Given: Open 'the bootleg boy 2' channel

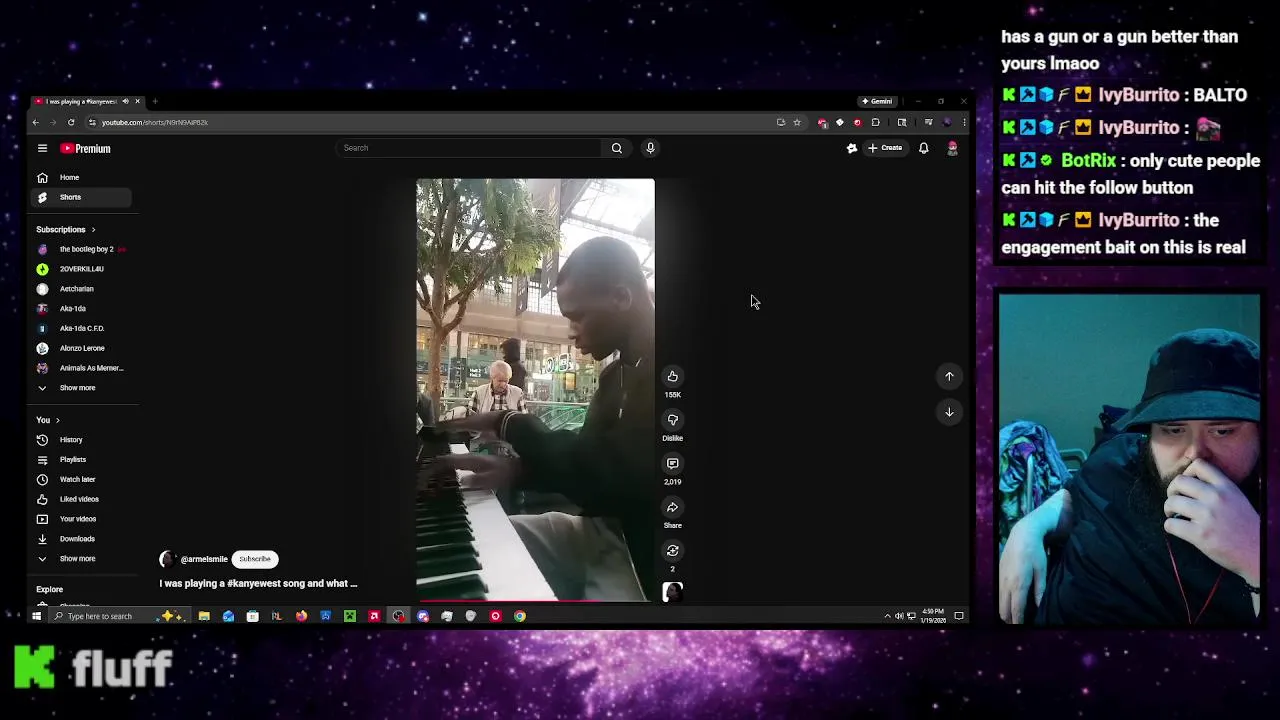Looking at the screenshot, I should point(82,249).
